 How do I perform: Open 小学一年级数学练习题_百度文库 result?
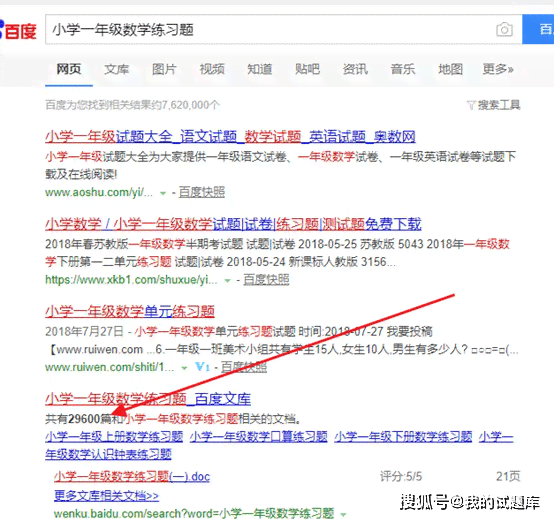pyautogui.click(x=148, y=399)
